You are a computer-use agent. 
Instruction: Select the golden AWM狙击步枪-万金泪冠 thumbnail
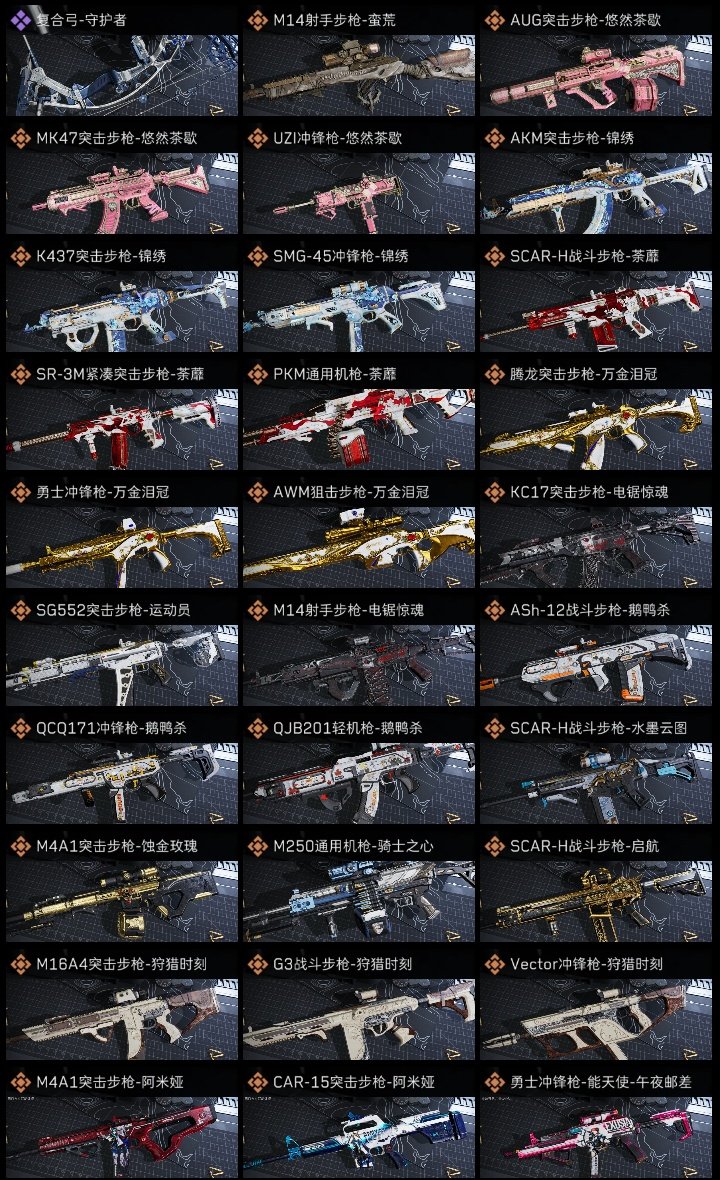point(359,548)
